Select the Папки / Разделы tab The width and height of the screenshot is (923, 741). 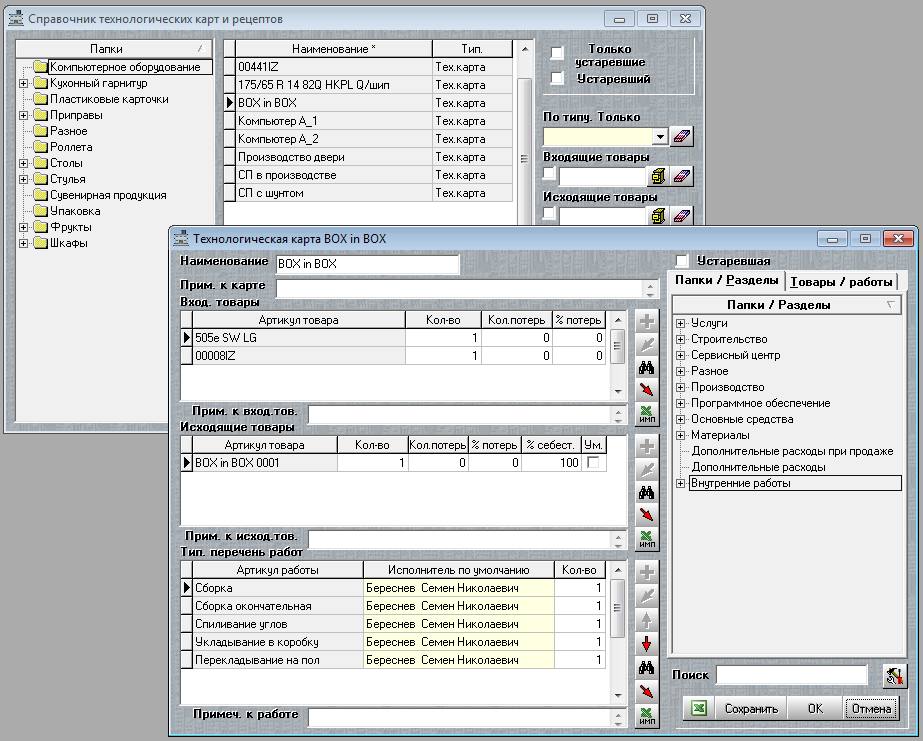(726, 280)
